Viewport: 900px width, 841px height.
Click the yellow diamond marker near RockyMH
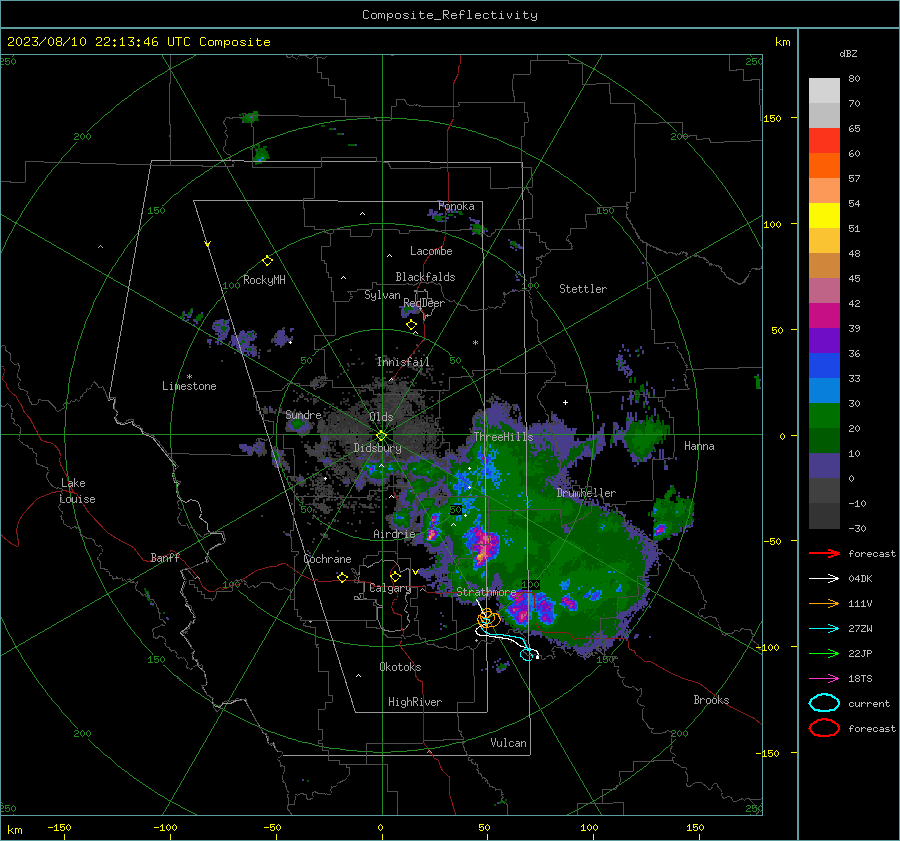(x=267, y=261)
